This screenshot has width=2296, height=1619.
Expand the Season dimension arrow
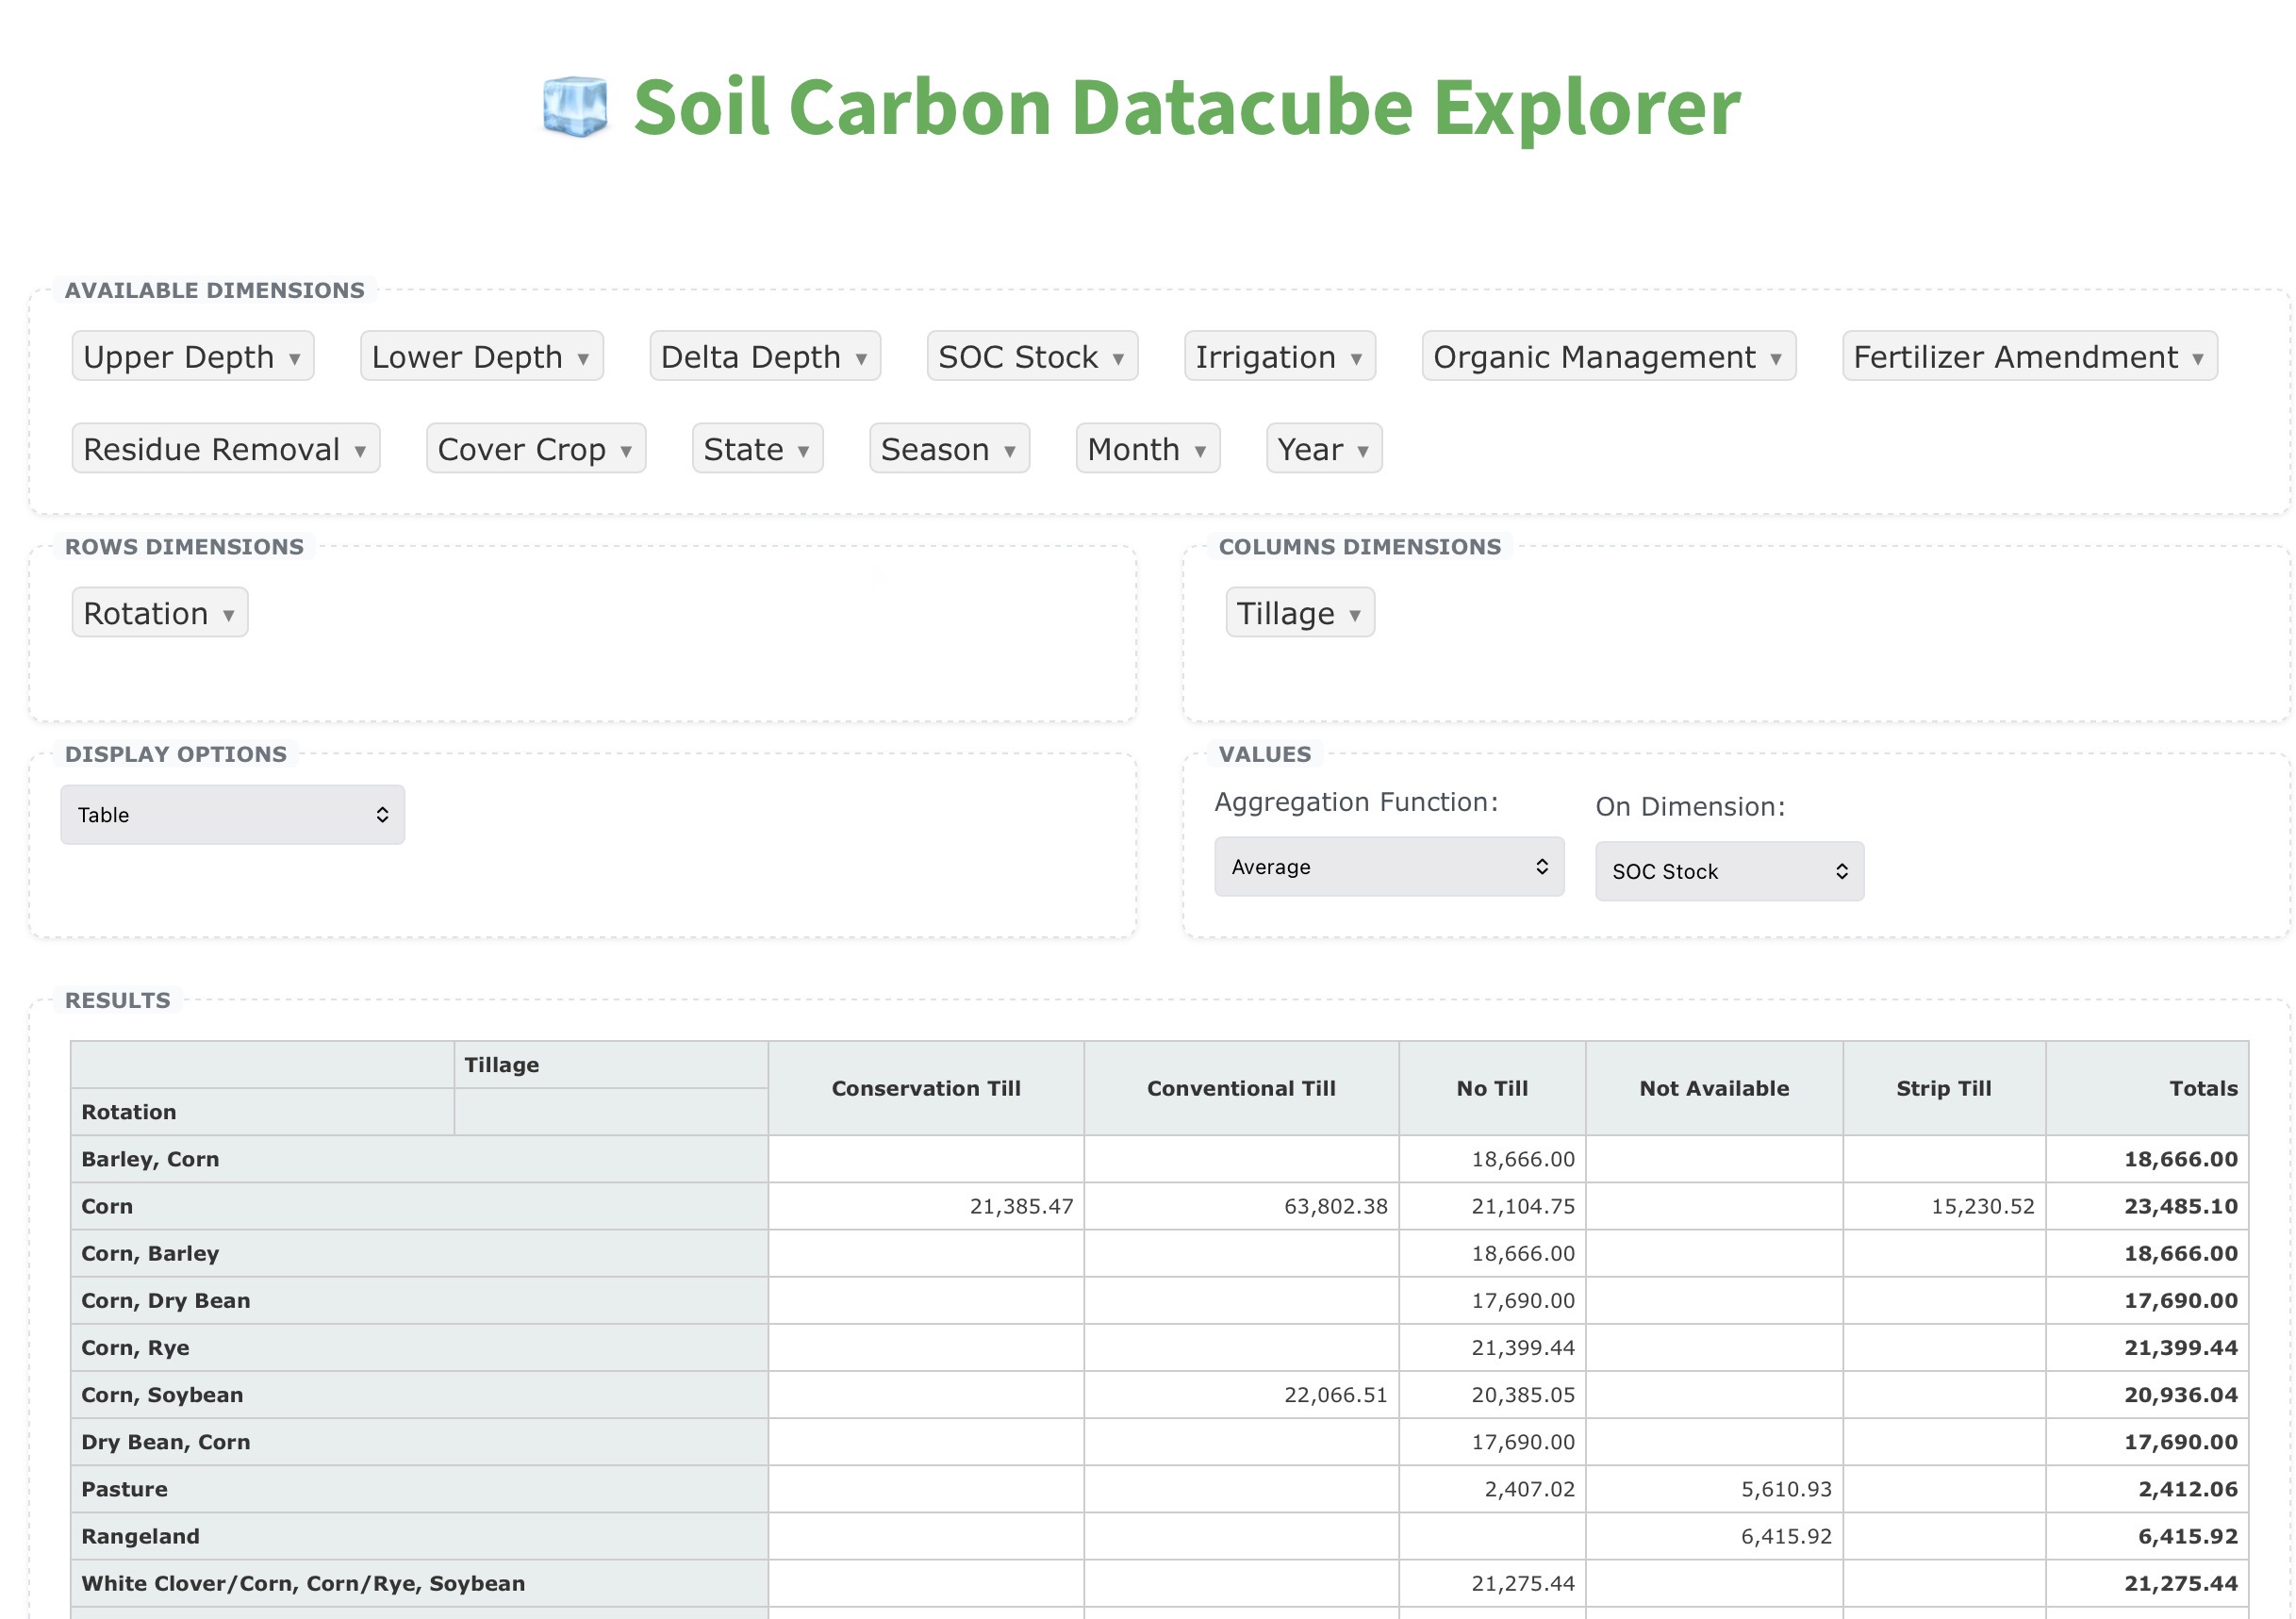tap(1010, 451)
